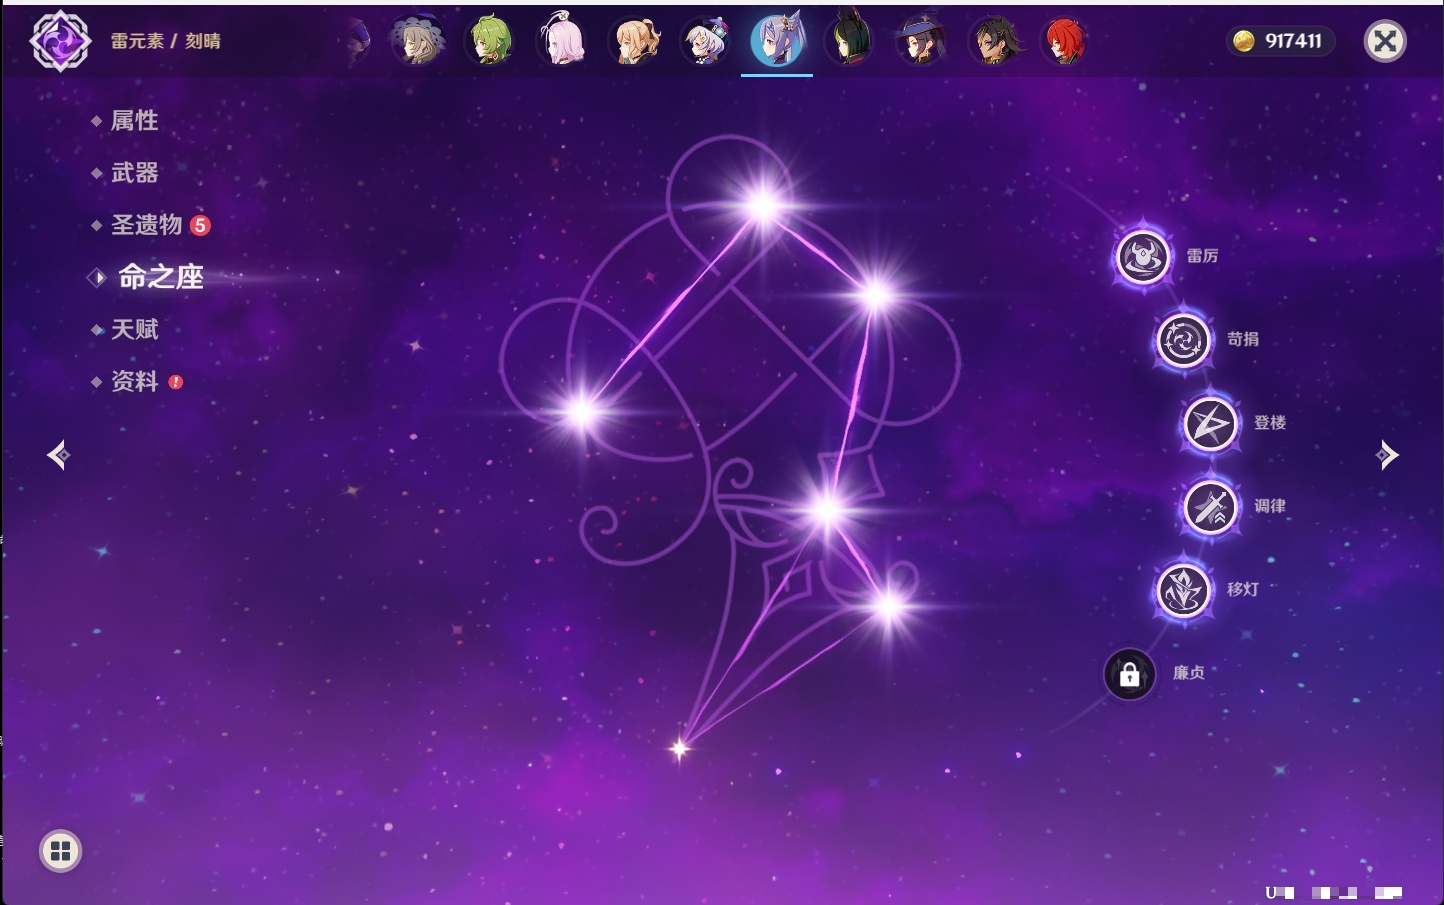View the 调律 constellation icon

[x=1210, y=507]
